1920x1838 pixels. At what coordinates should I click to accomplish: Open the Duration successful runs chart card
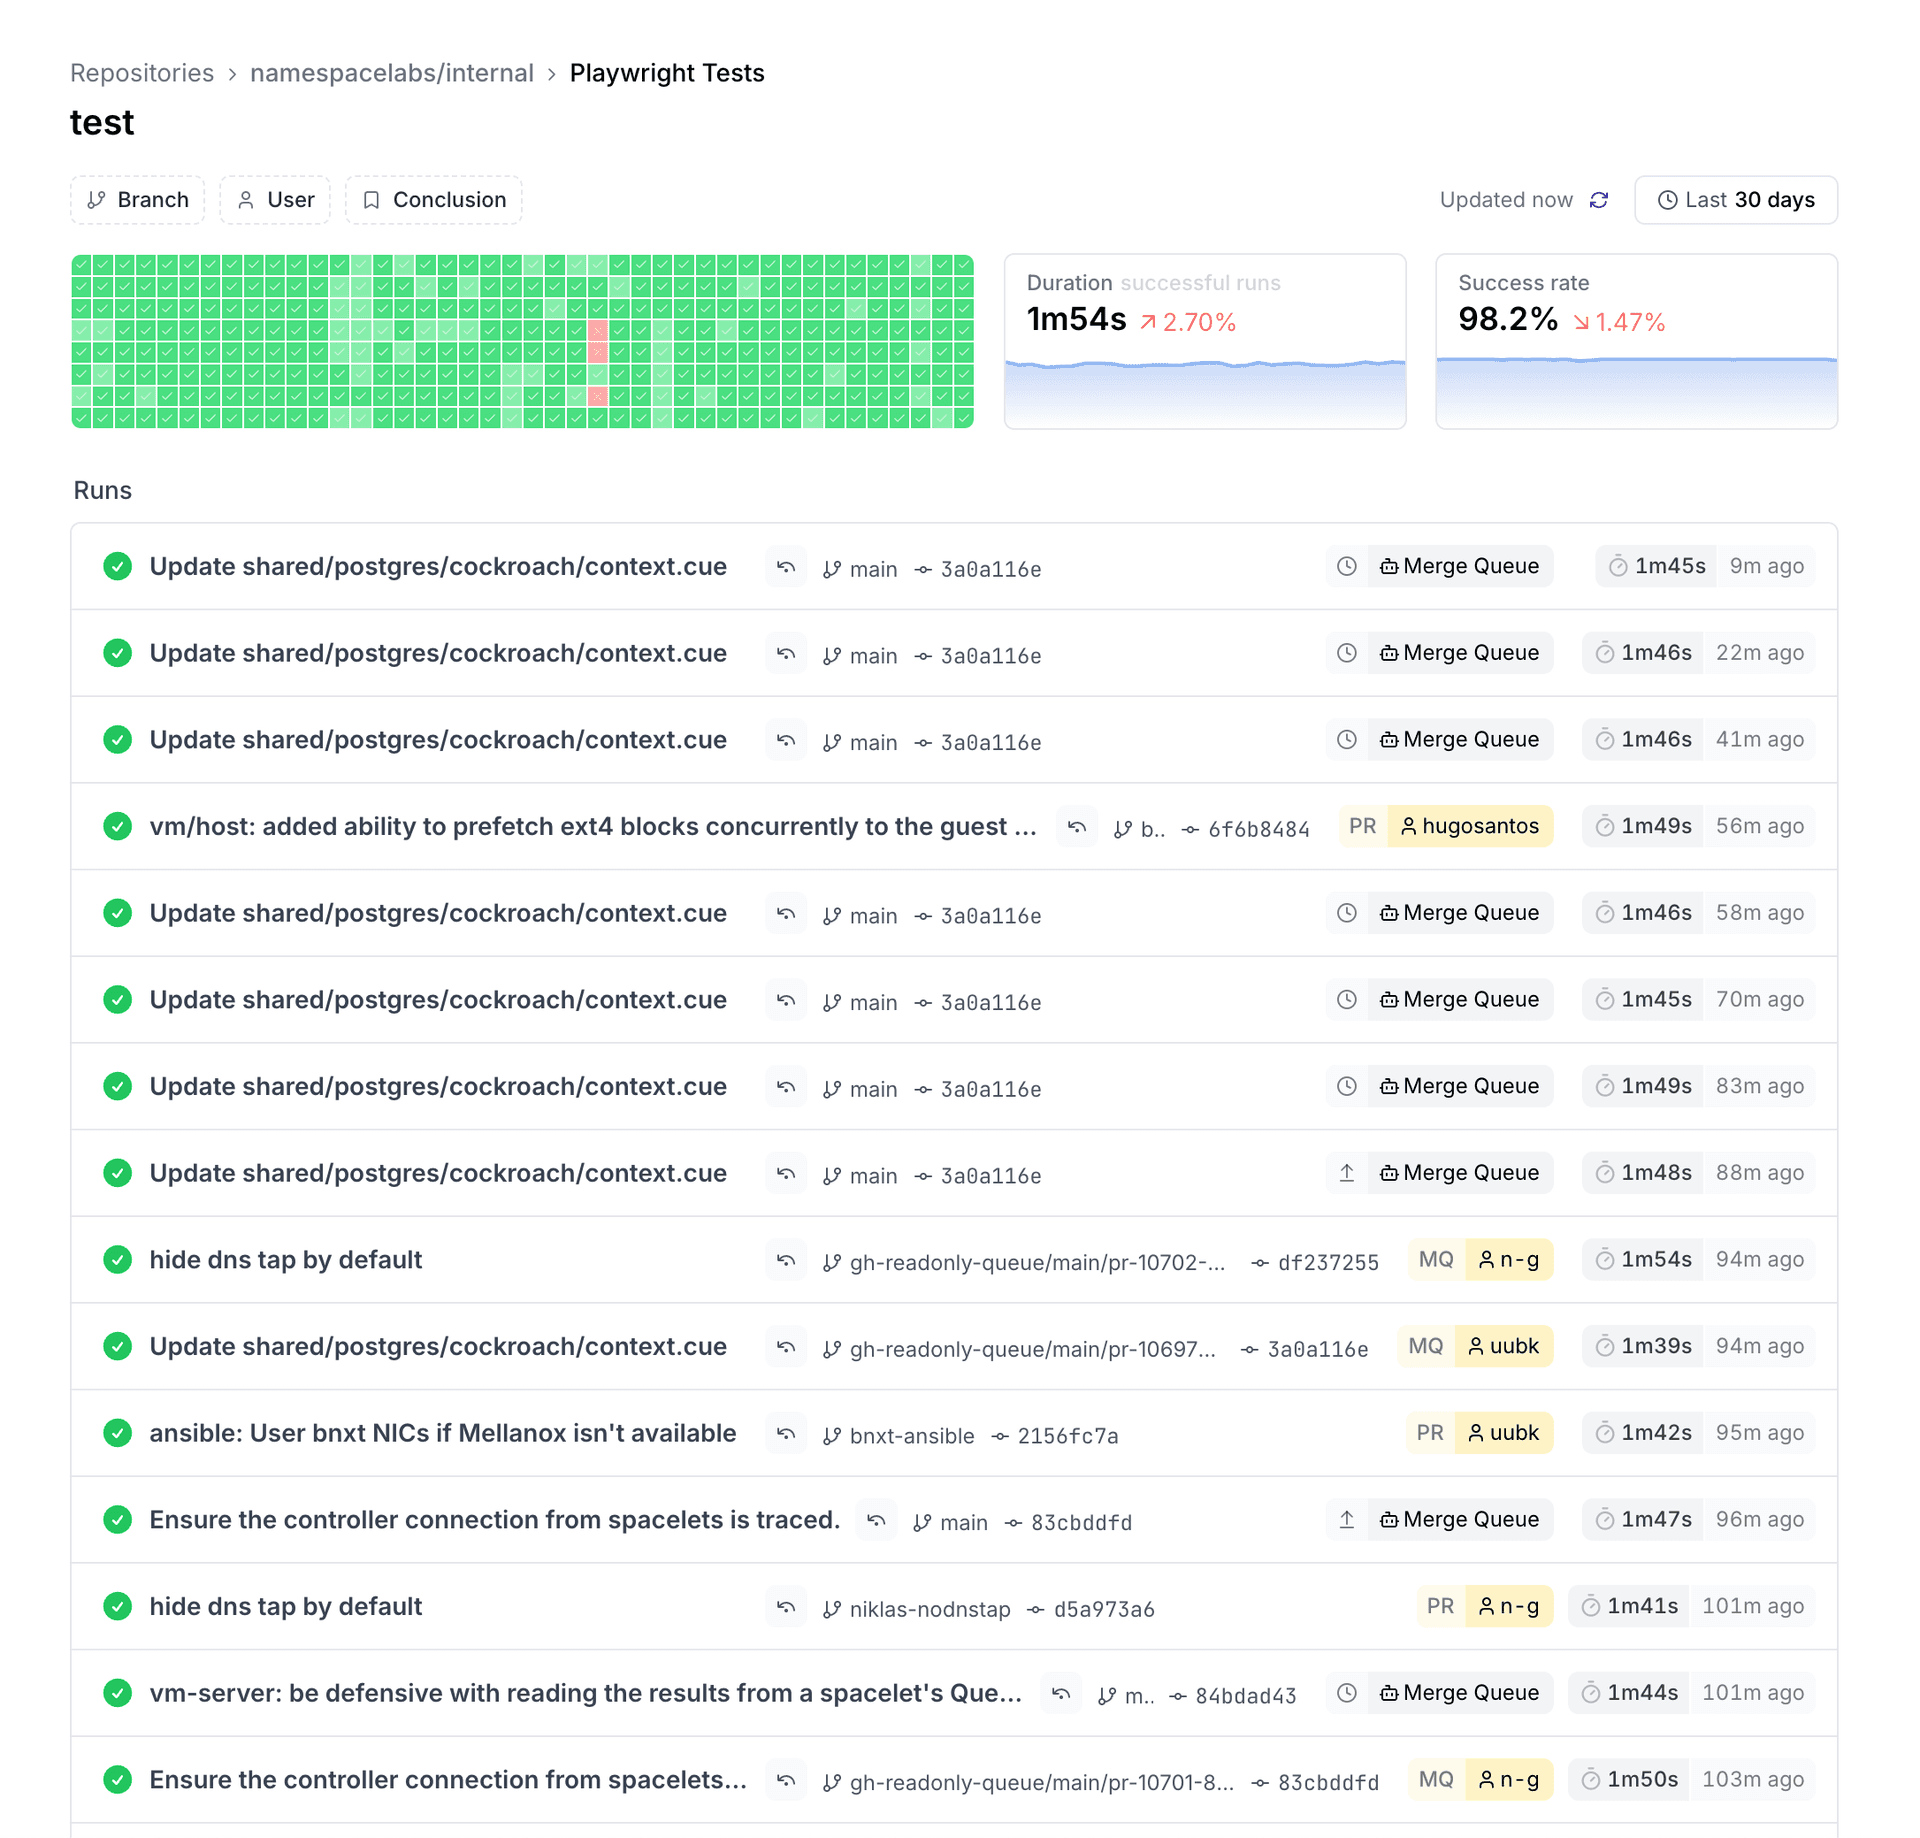1204,341
